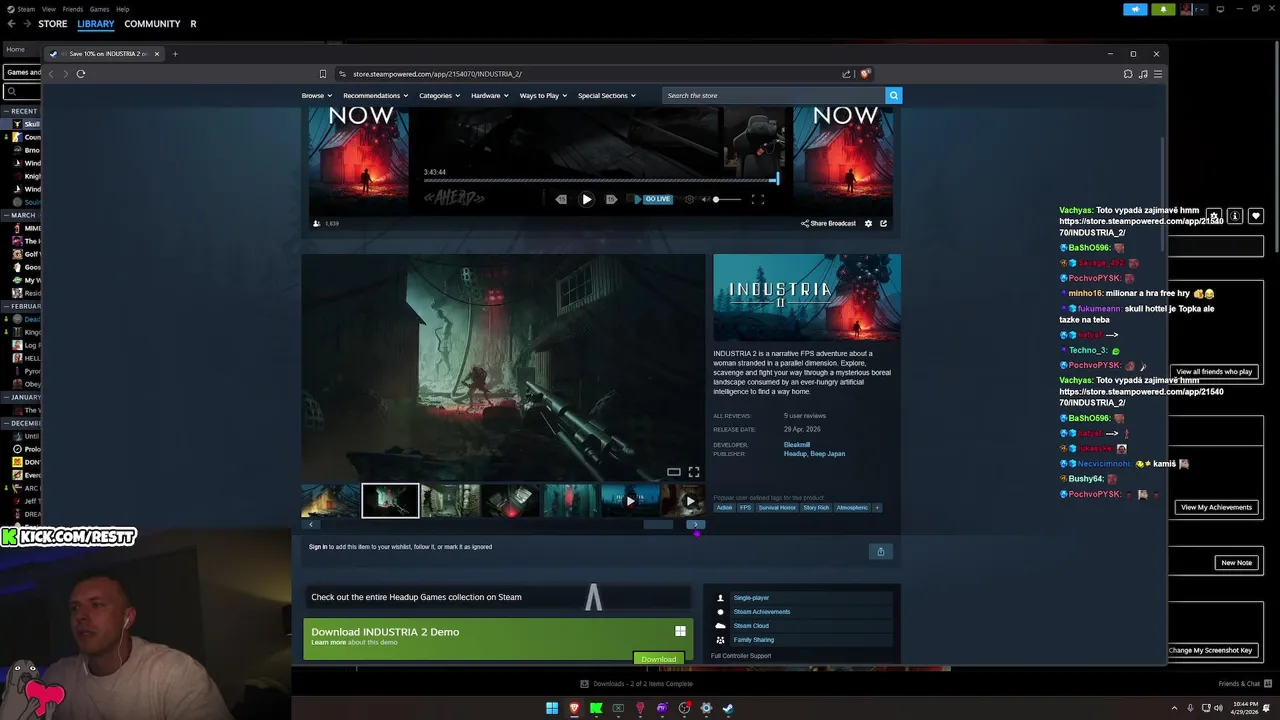
Task: Expand the screenshot to fullscreen
Action: click(x=694, y=472)
